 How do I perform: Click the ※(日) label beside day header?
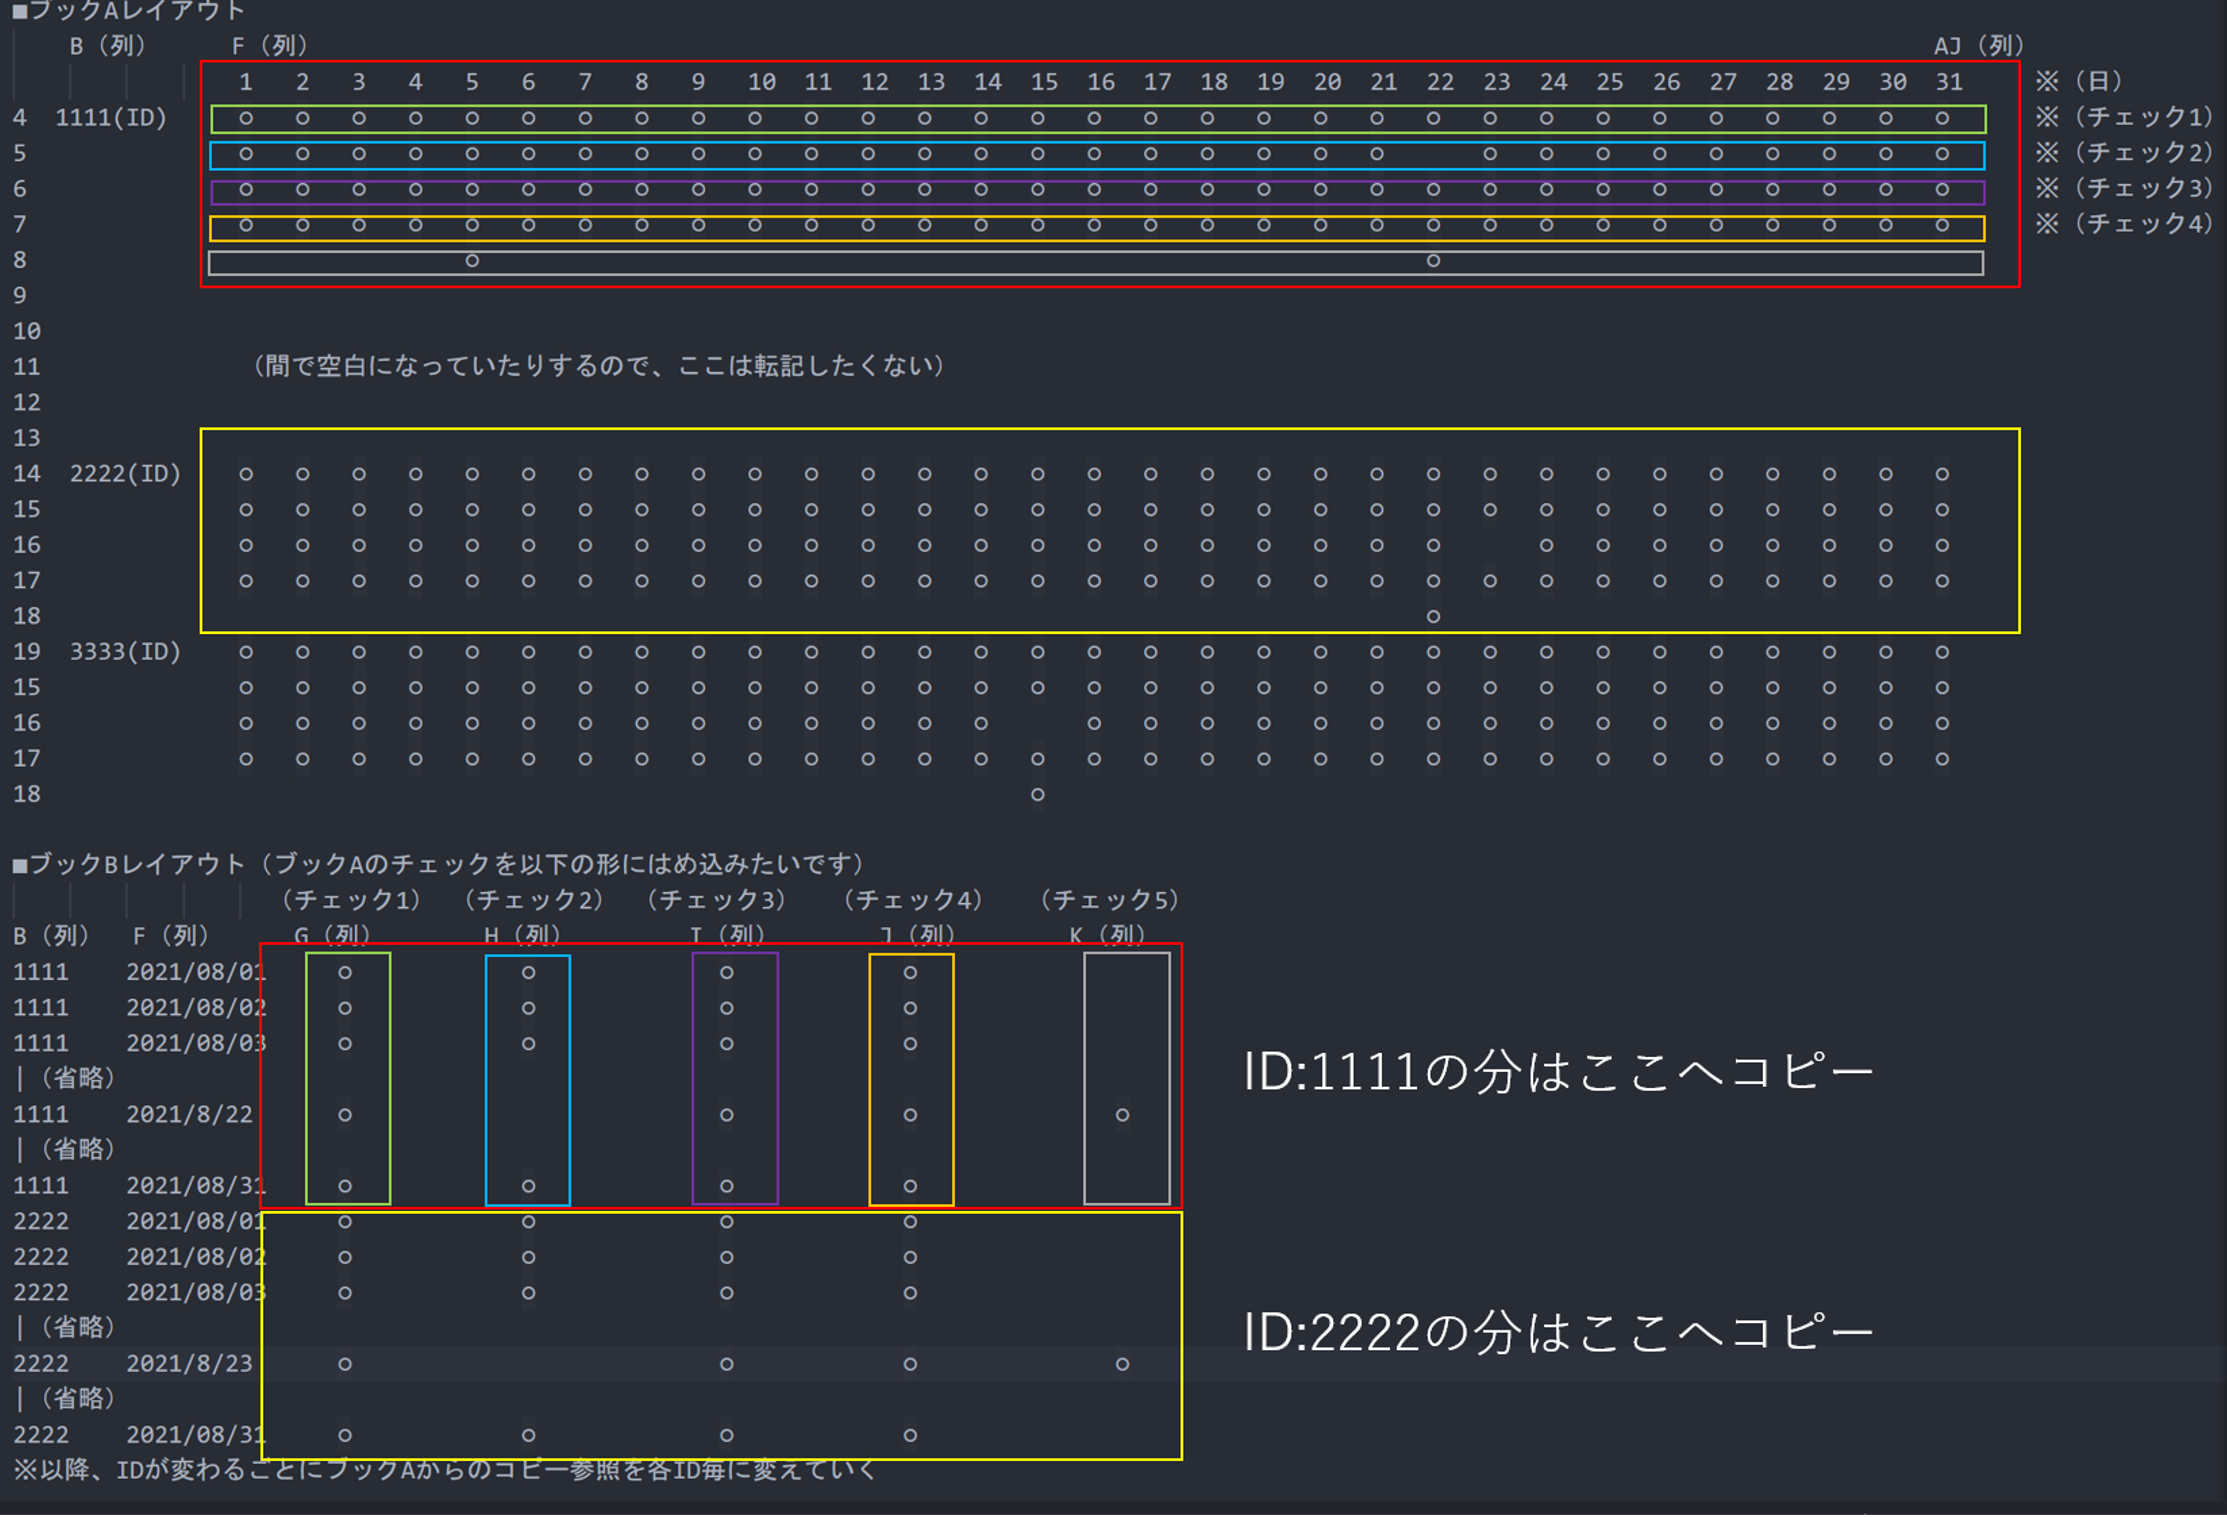[2079, 81]
